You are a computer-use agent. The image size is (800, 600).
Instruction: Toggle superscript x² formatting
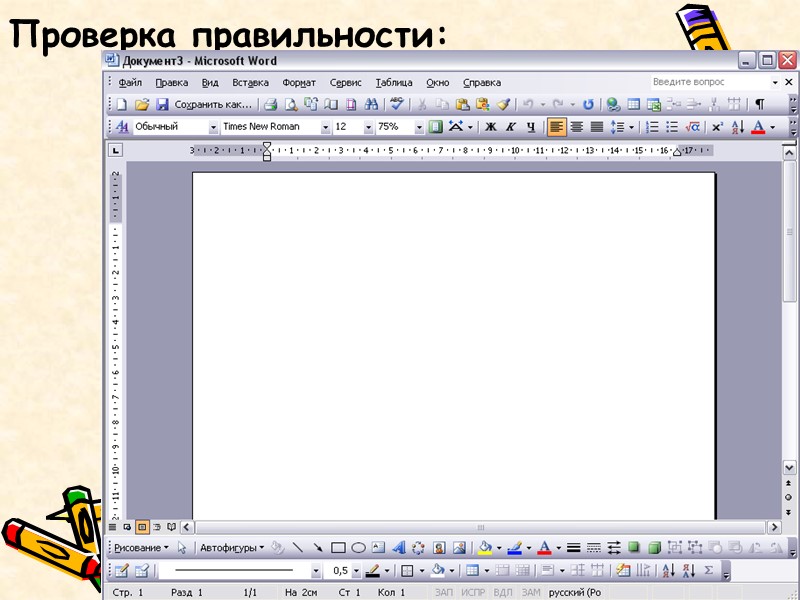tap(717, 127)
